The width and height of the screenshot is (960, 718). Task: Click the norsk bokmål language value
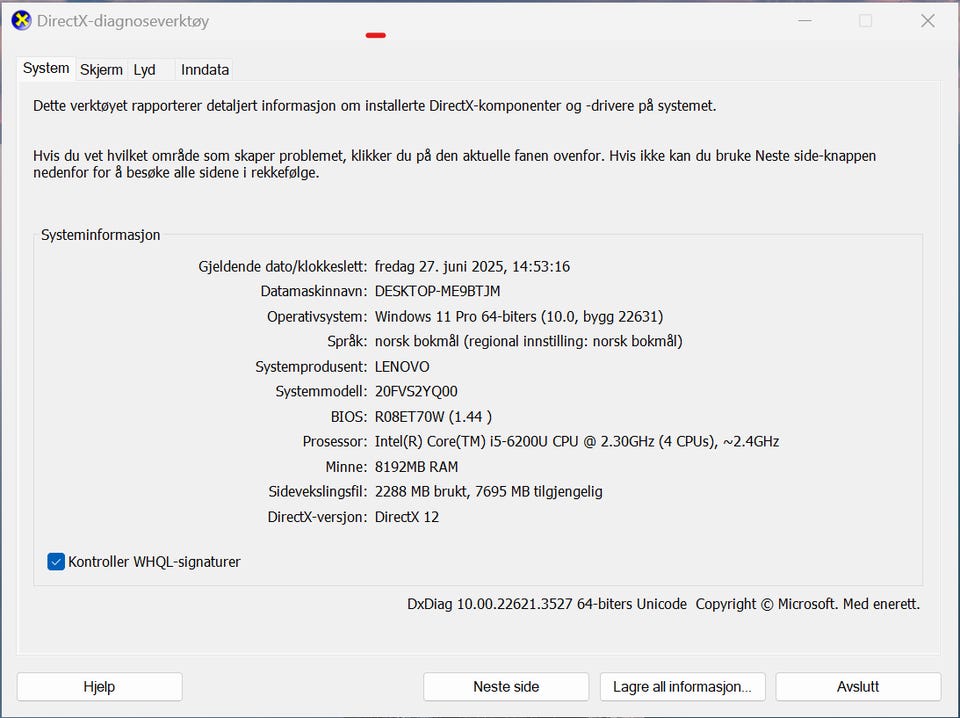pos(528,342)
